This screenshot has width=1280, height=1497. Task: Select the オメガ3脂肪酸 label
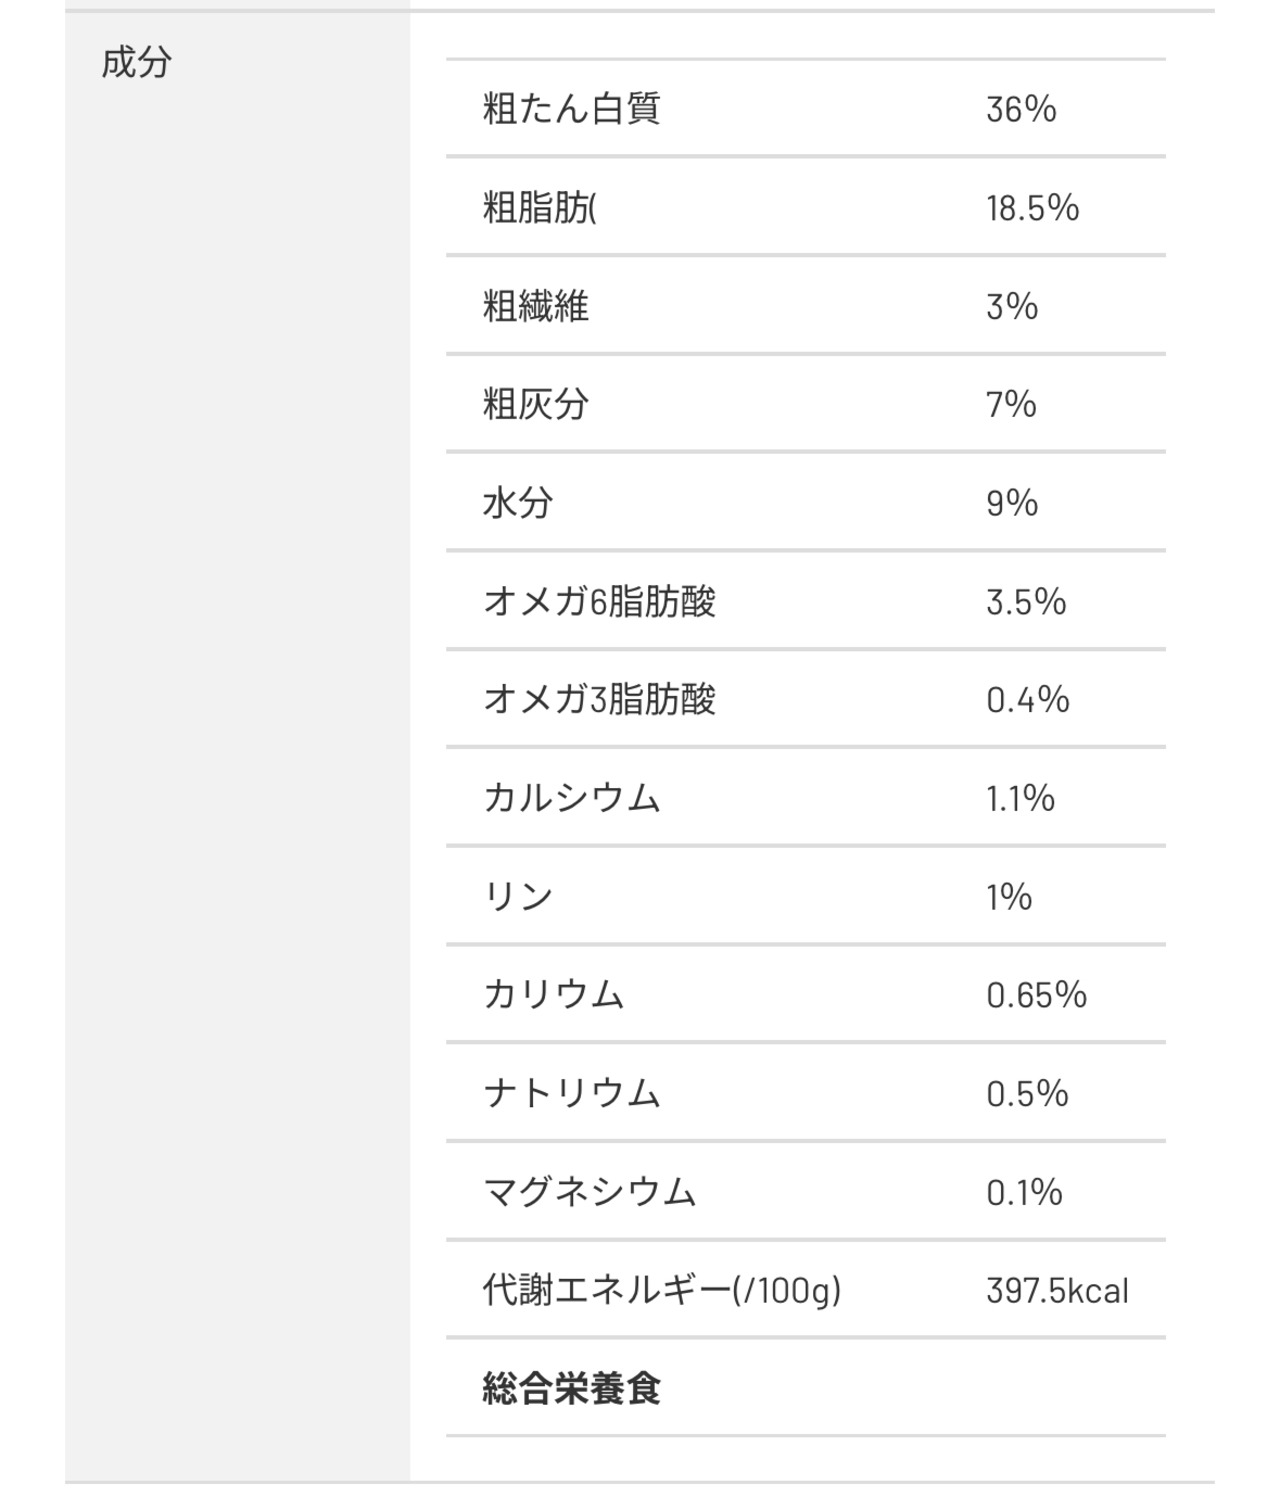[599, 699]
